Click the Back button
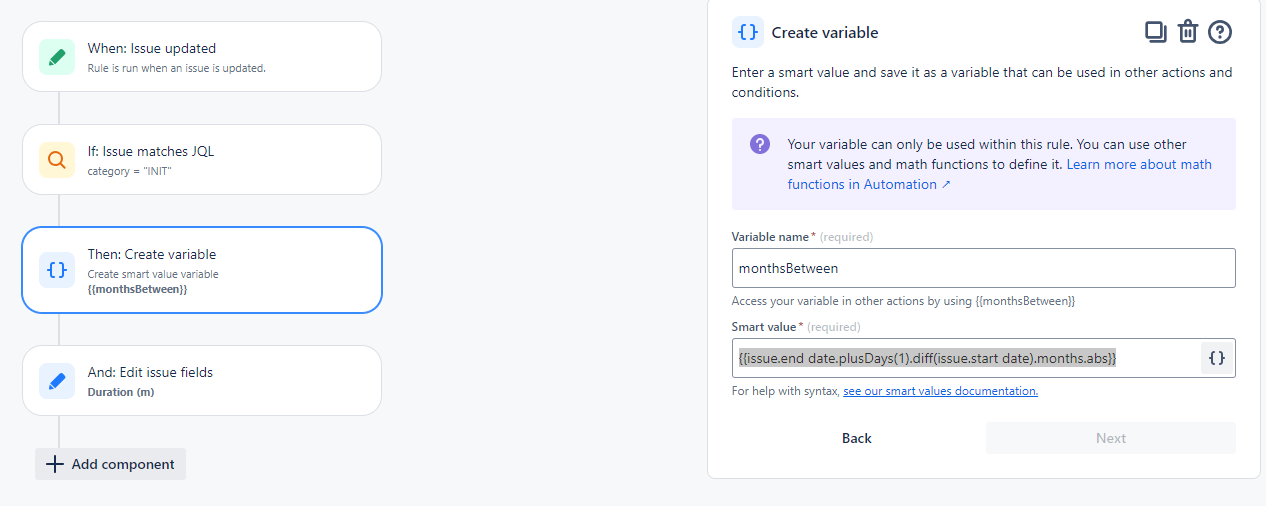Screen dimensions: 1266x506 pos(857,438)
